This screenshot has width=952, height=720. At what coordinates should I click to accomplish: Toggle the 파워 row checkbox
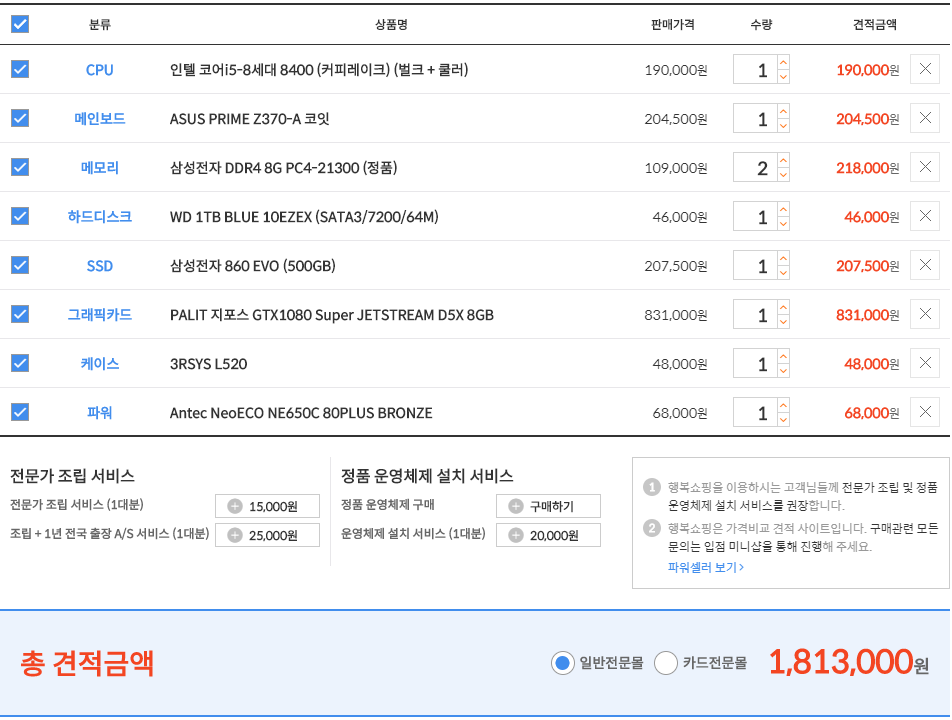click(20, 412)
